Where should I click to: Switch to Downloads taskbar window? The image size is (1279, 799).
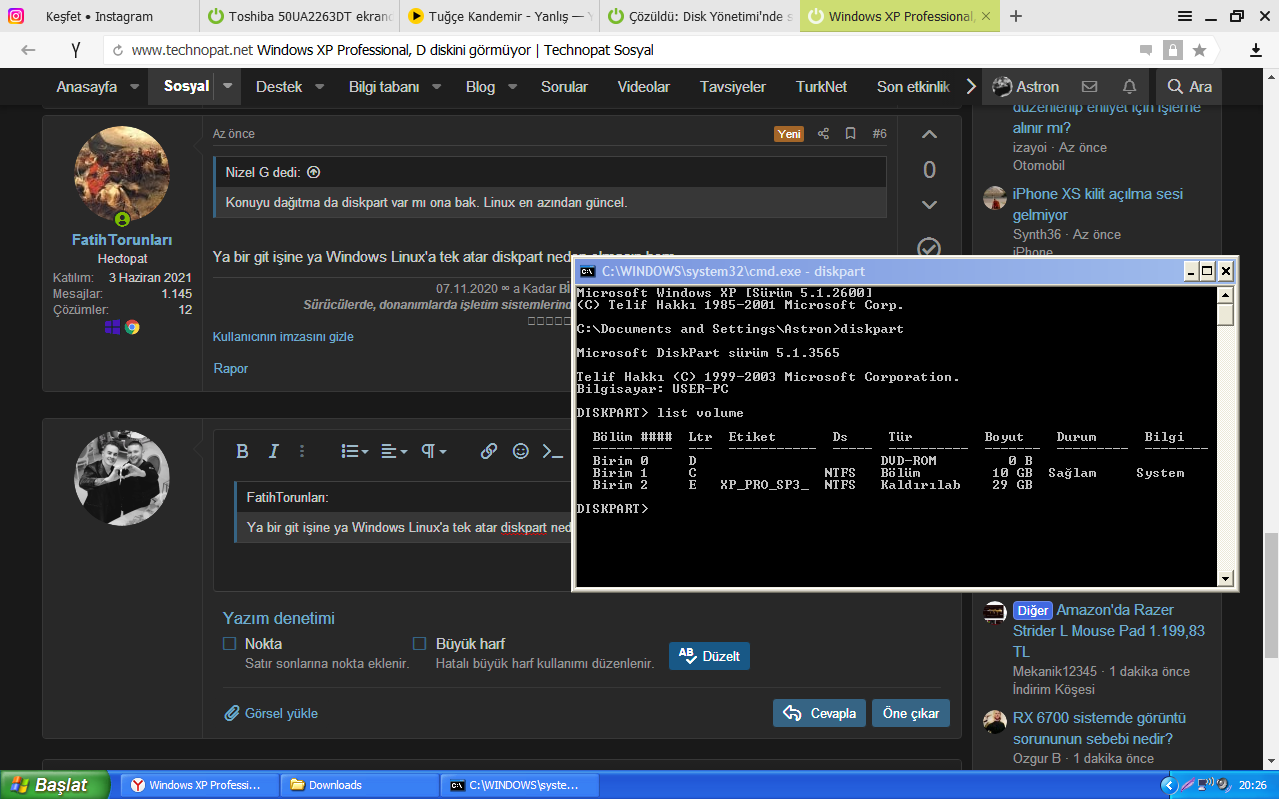tap(359, 785)
